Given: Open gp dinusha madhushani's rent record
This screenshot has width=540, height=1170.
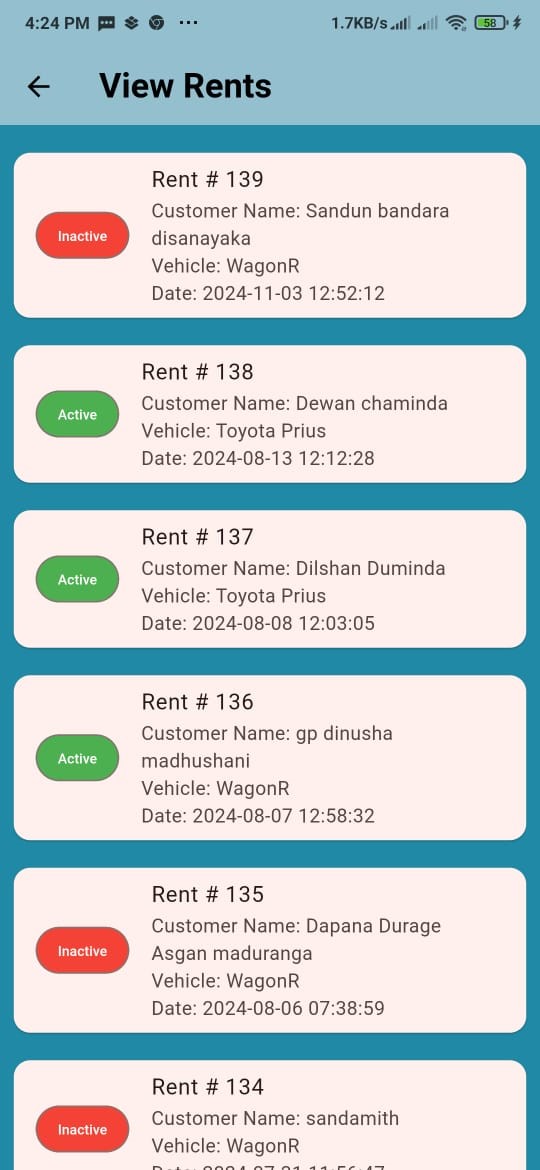Looking at the screenshot, I should 270,758.
